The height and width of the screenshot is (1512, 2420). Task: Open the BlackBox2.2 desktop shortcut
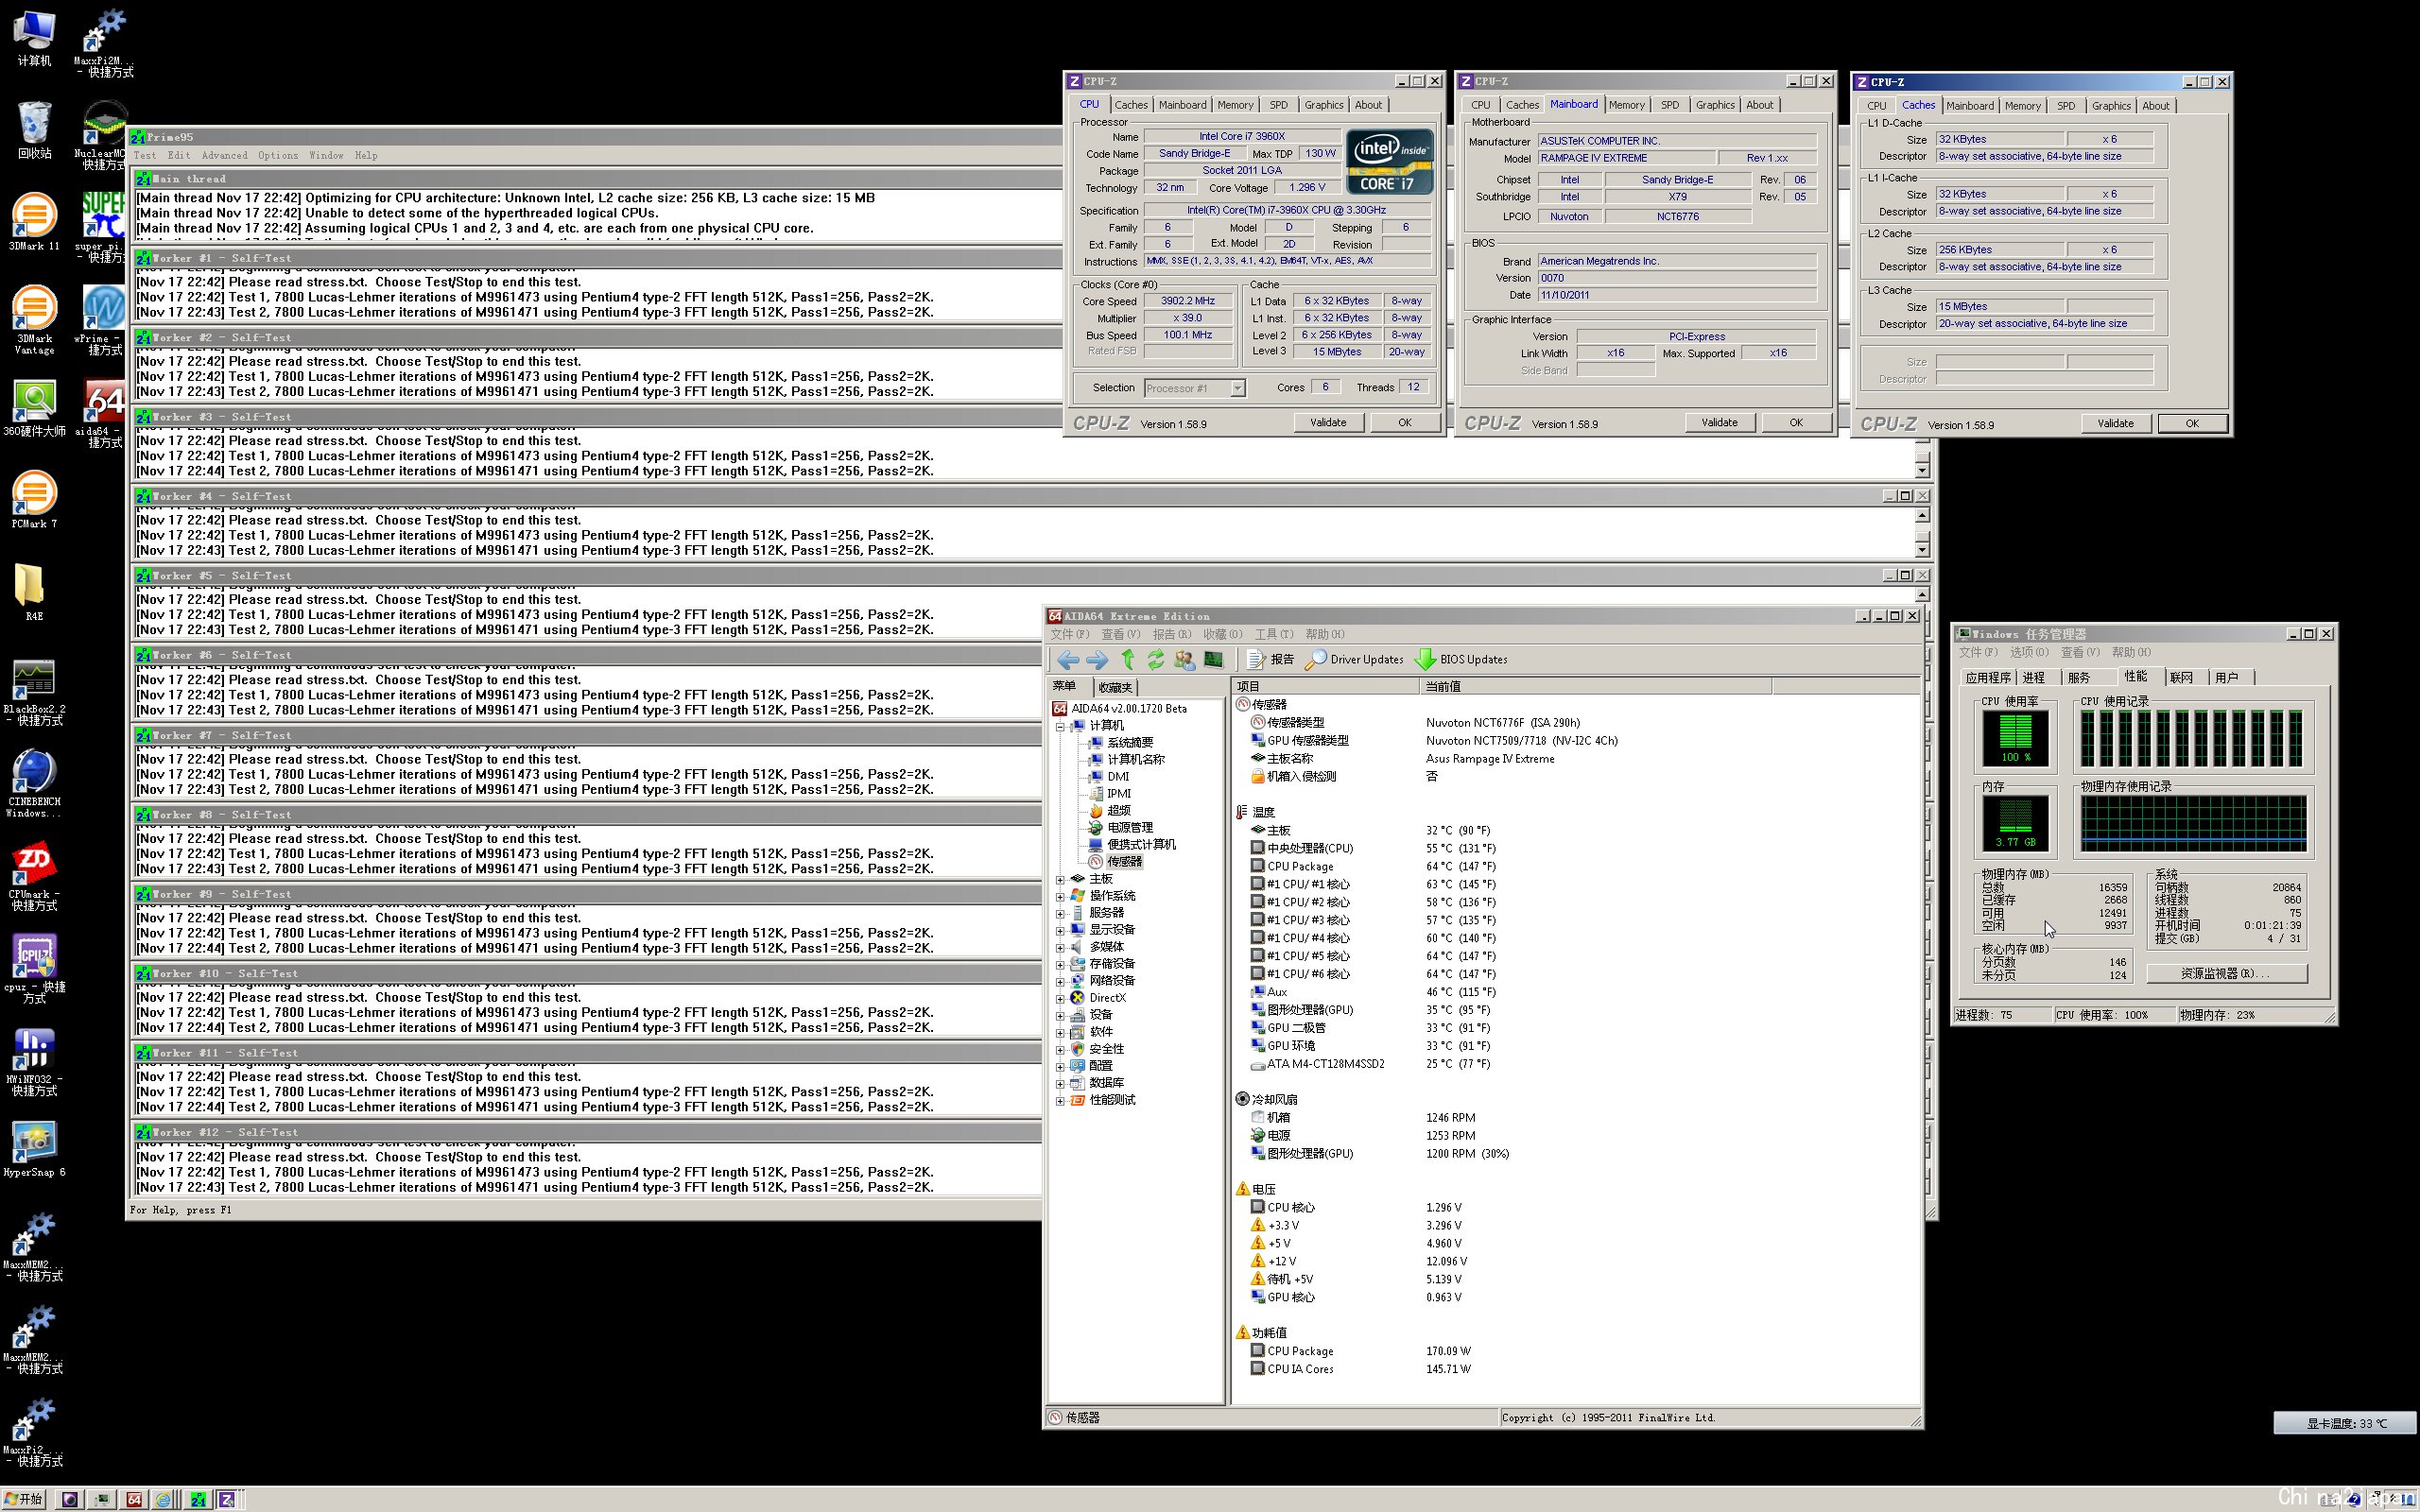[34, 691]
